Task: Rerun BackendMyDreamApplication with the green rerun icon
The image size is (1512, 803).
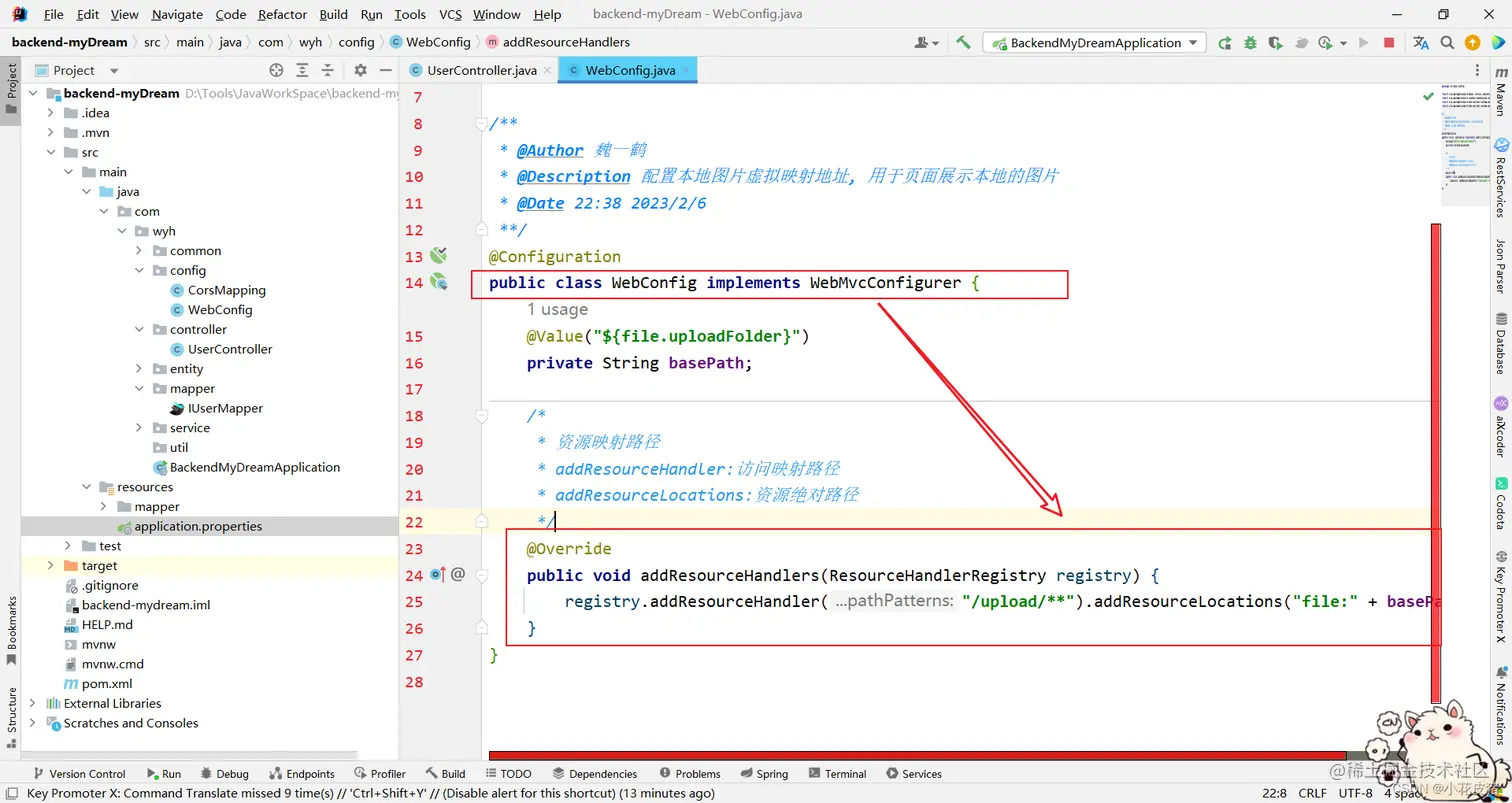Action: point(1225,42)
